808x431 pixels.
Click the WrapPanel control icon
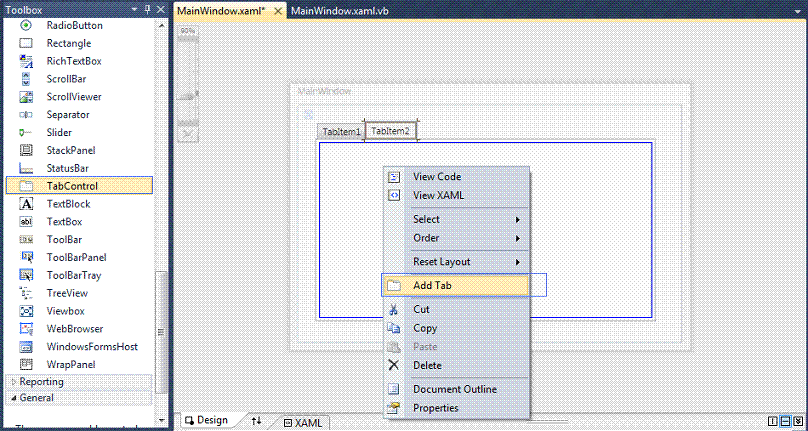(x=26, y=364)
